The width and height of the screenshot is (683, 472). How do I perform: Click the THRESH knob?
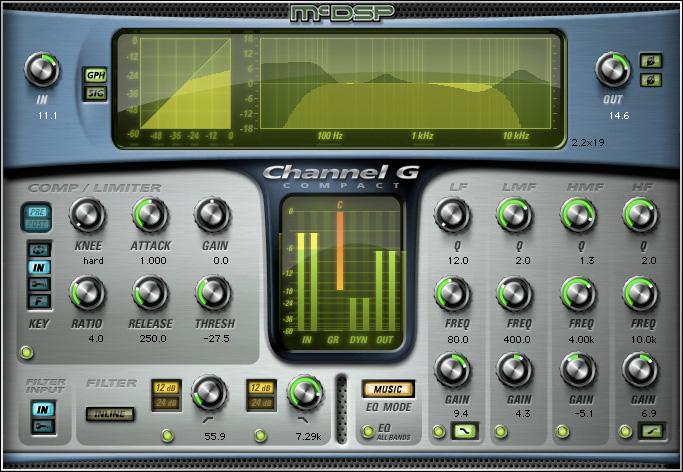[x=213, y=293]
